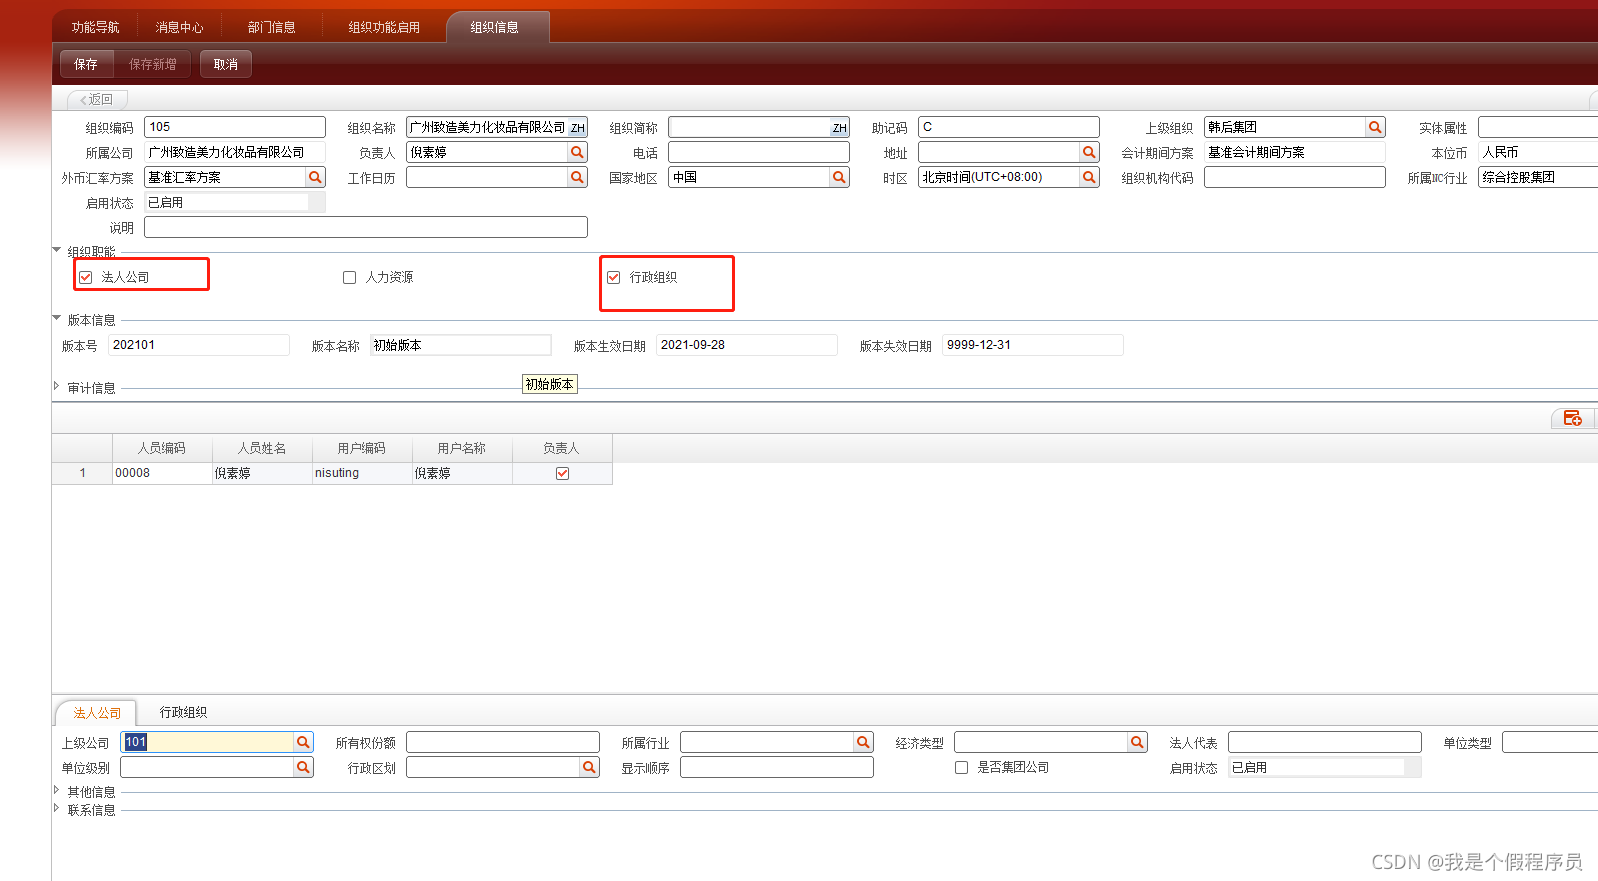Open lookup for 单位级别 field
This screenshot has height=881, width=1598.
click(x=303, y=767)
